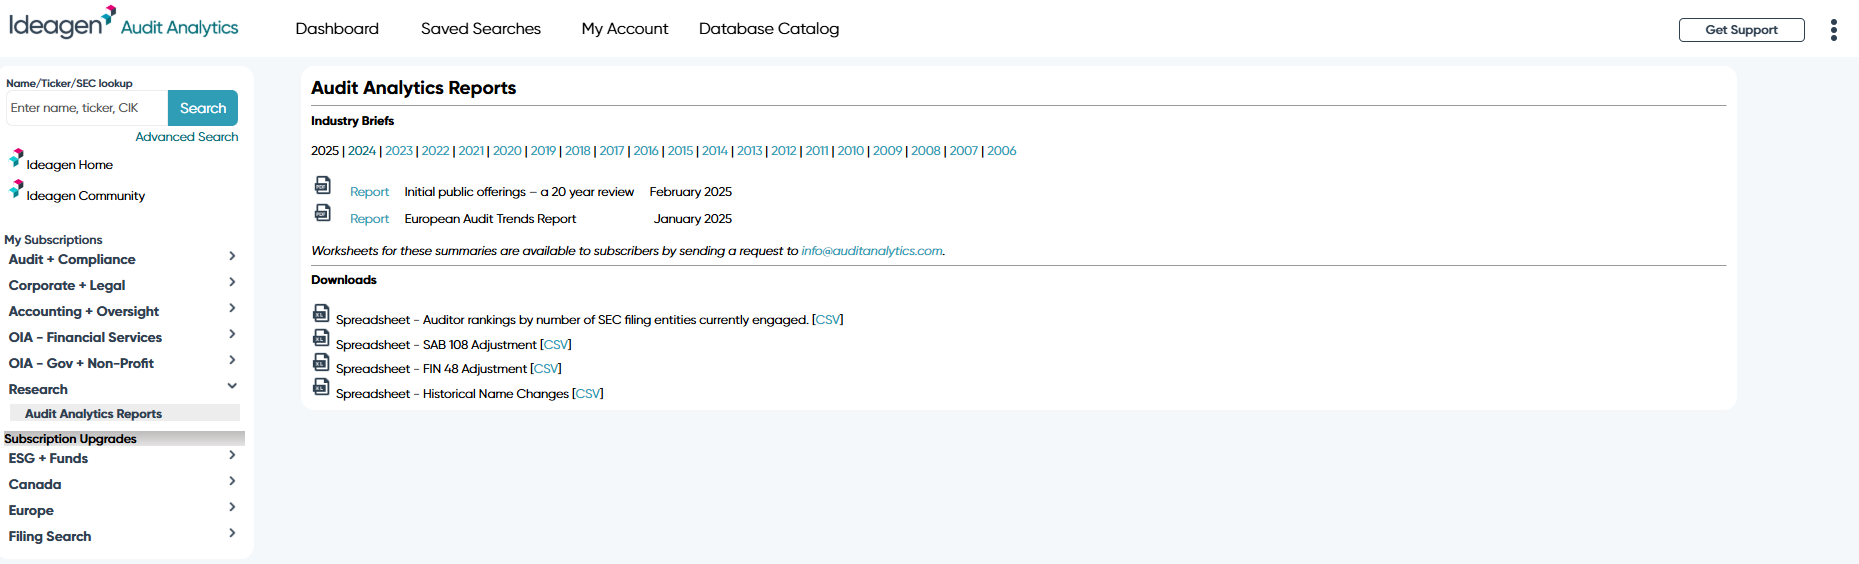The width and height of the screenshot is (1859, 564).
Task: Download Historical Name Changes CSV
Action: point(588,394)
